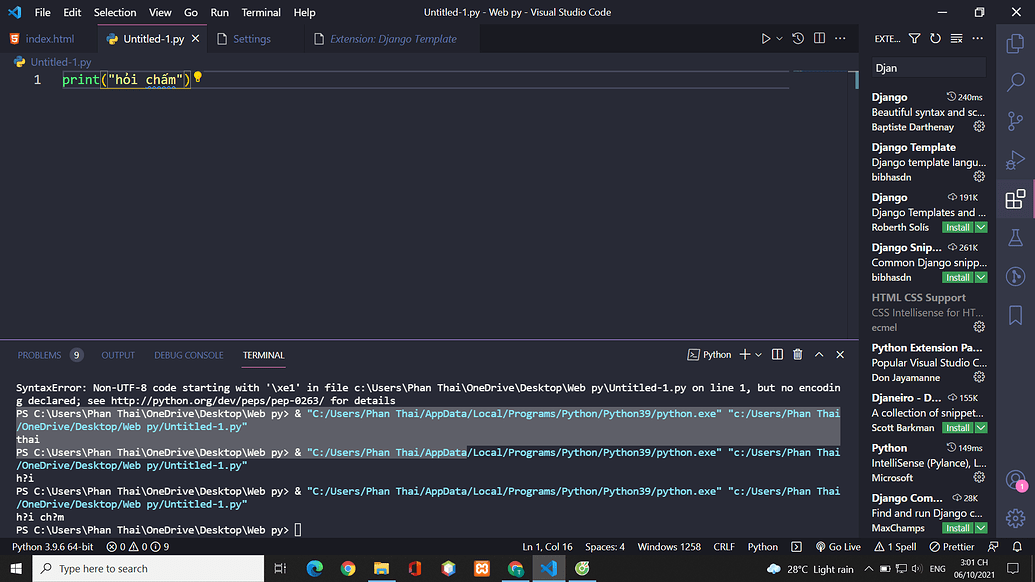Image resolution: width=1035 pixels, height=582 pixels.
Task: Switch to Output panel tab
Action: click(x=118, y=355)
